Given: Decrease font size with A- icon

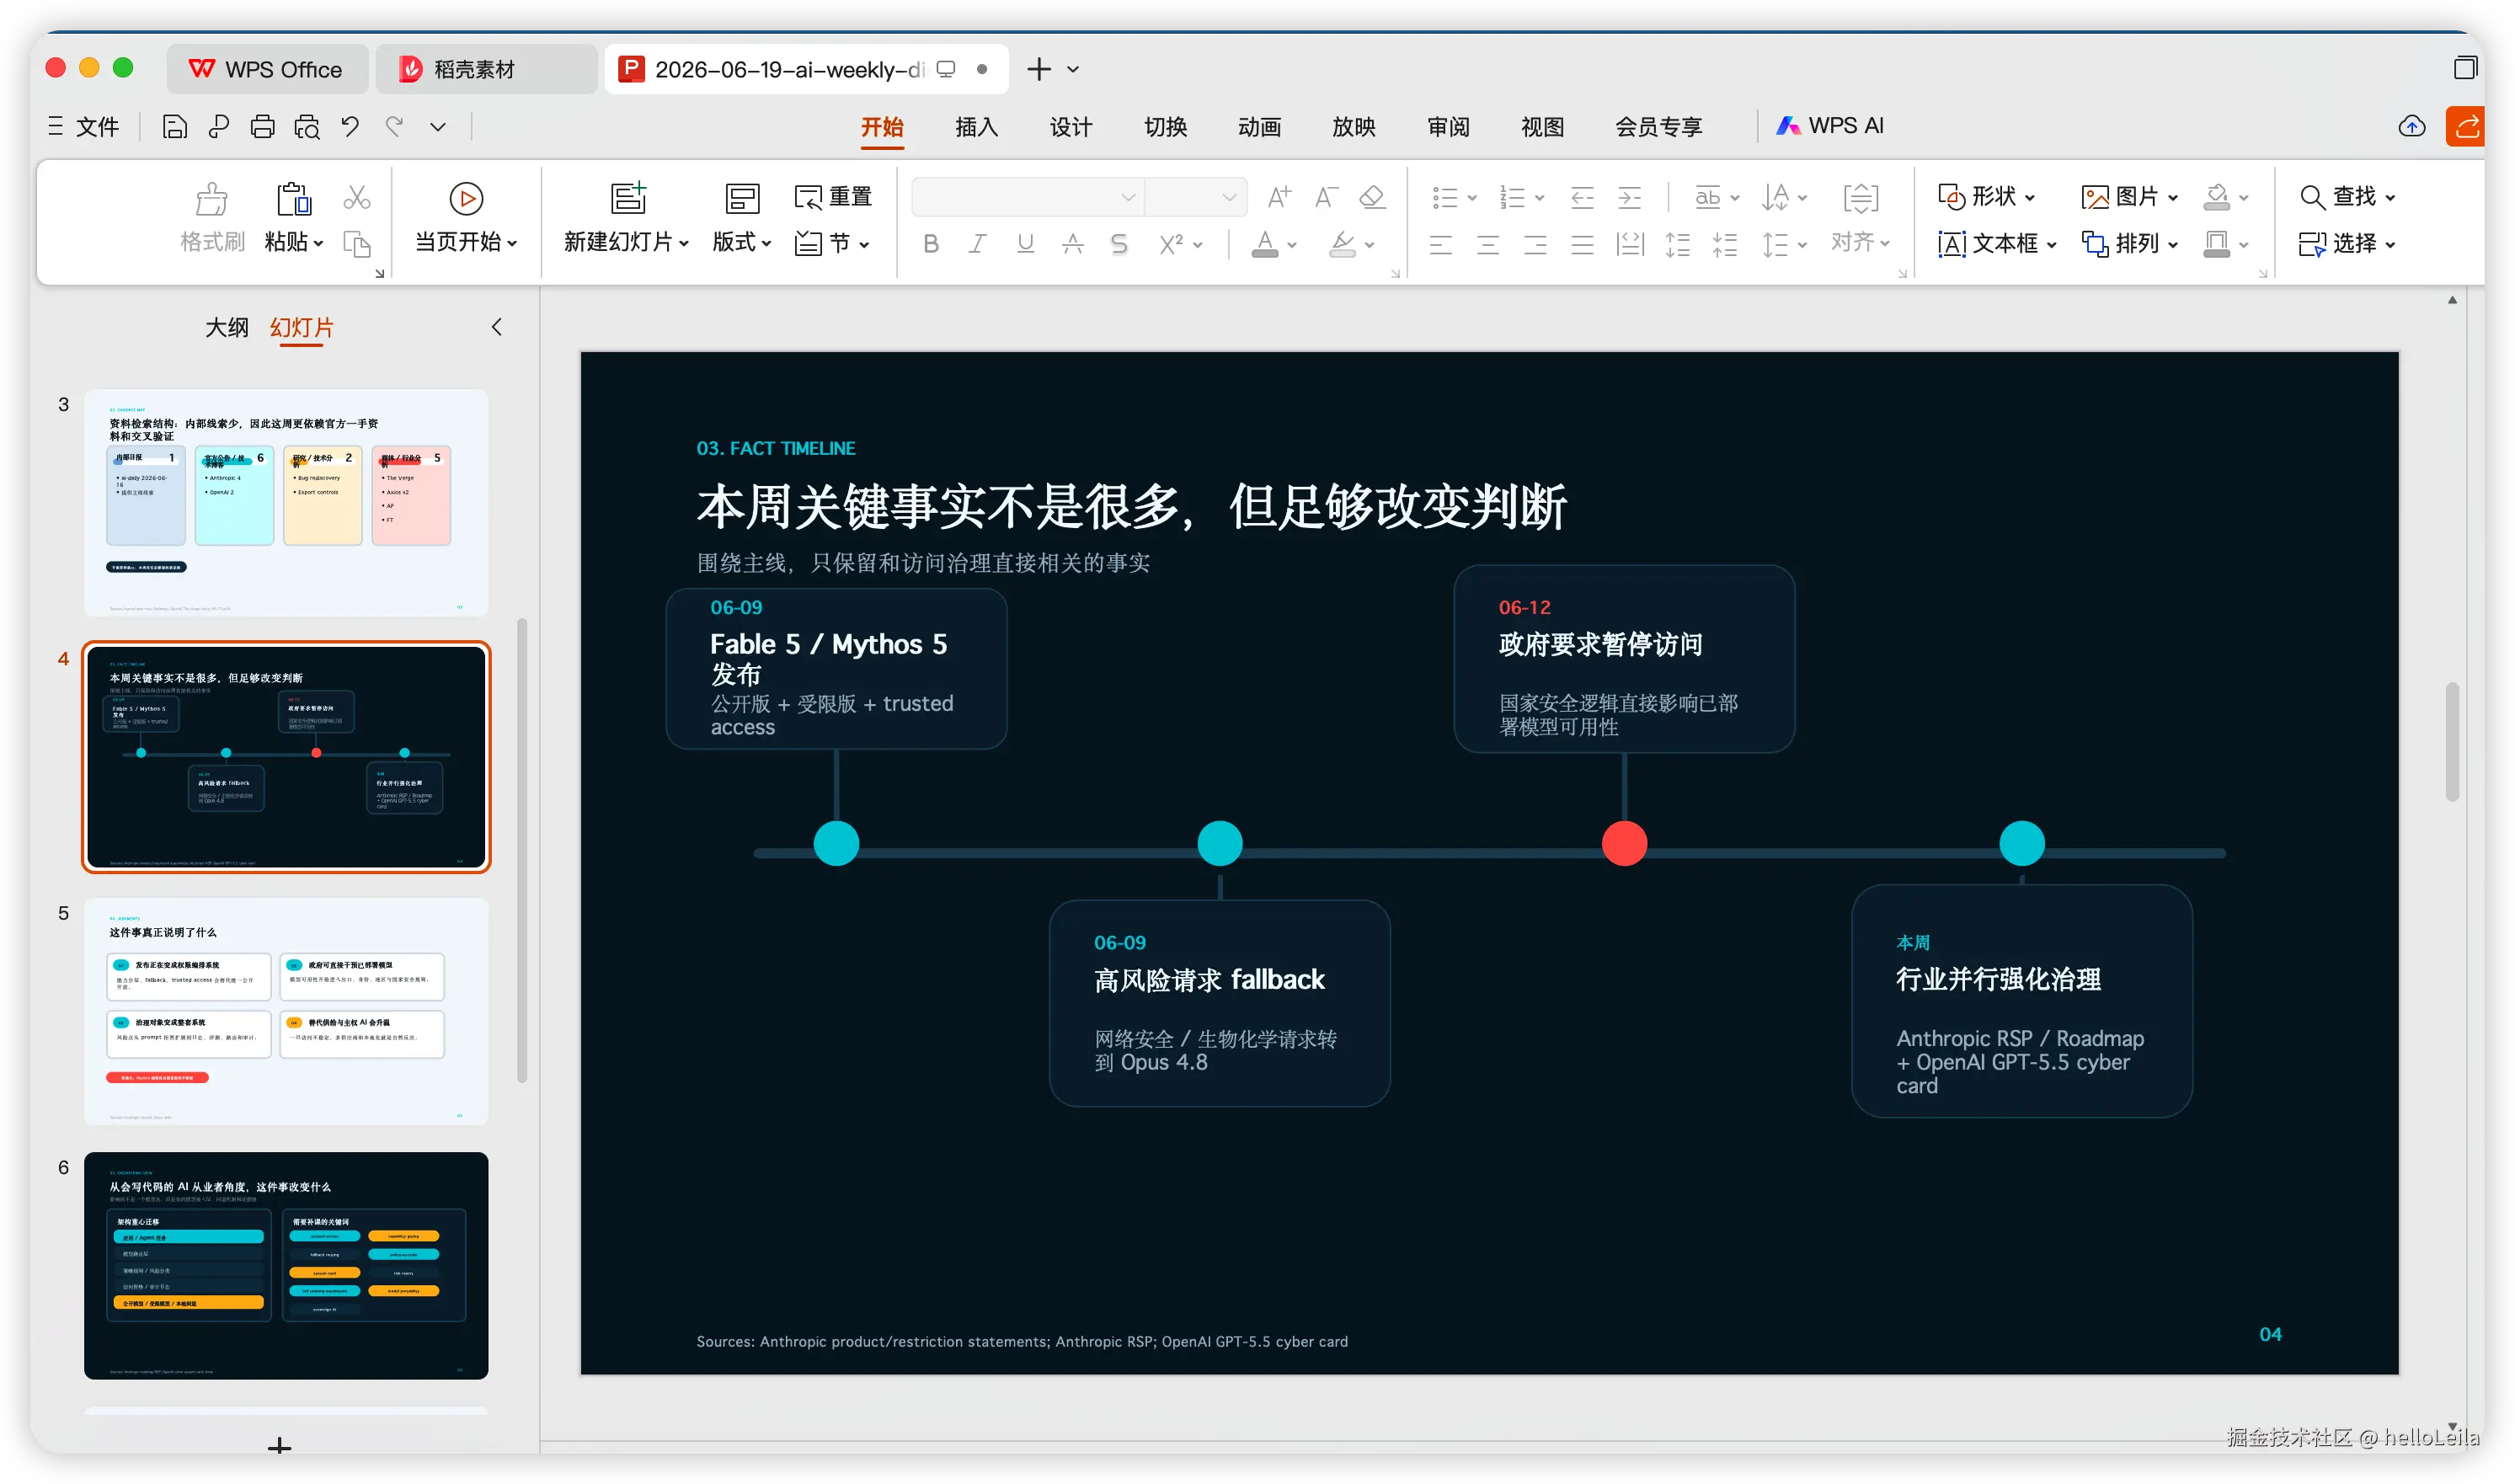Looking at the screenshot, I should pos(1326,197).
